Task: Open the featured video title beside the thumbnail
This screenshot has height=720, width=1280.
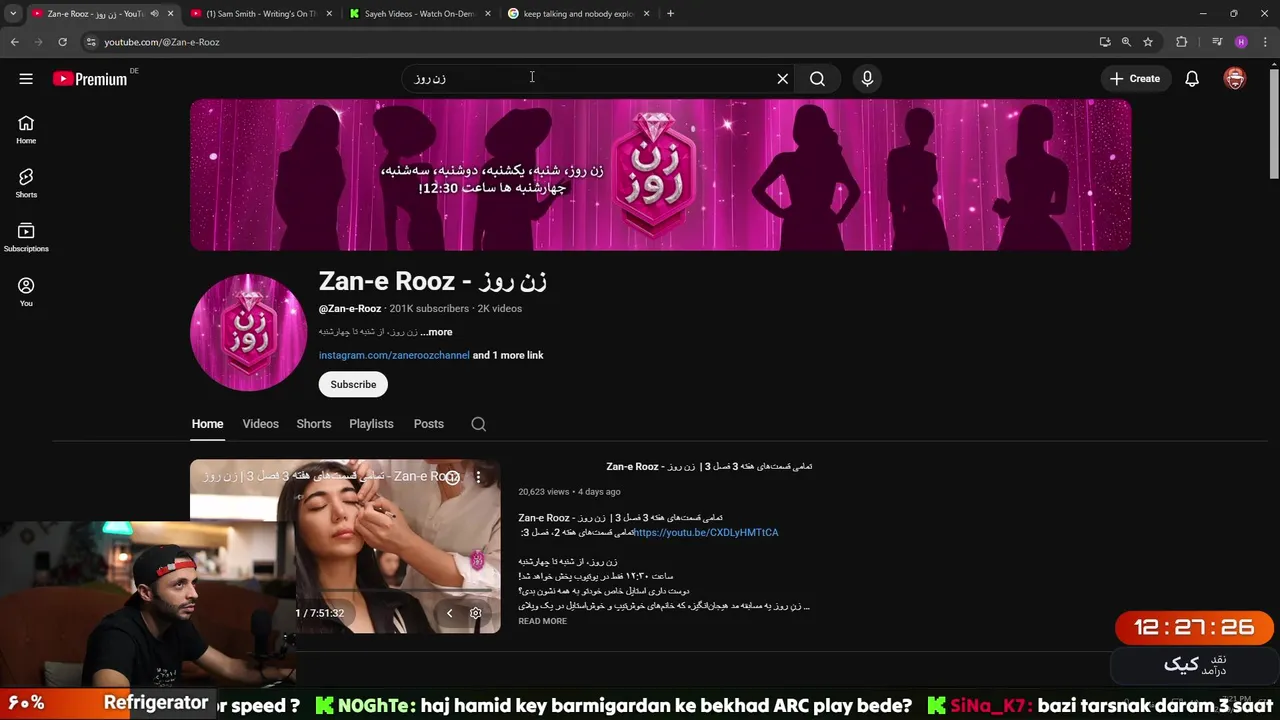Action: coord(709,467)
